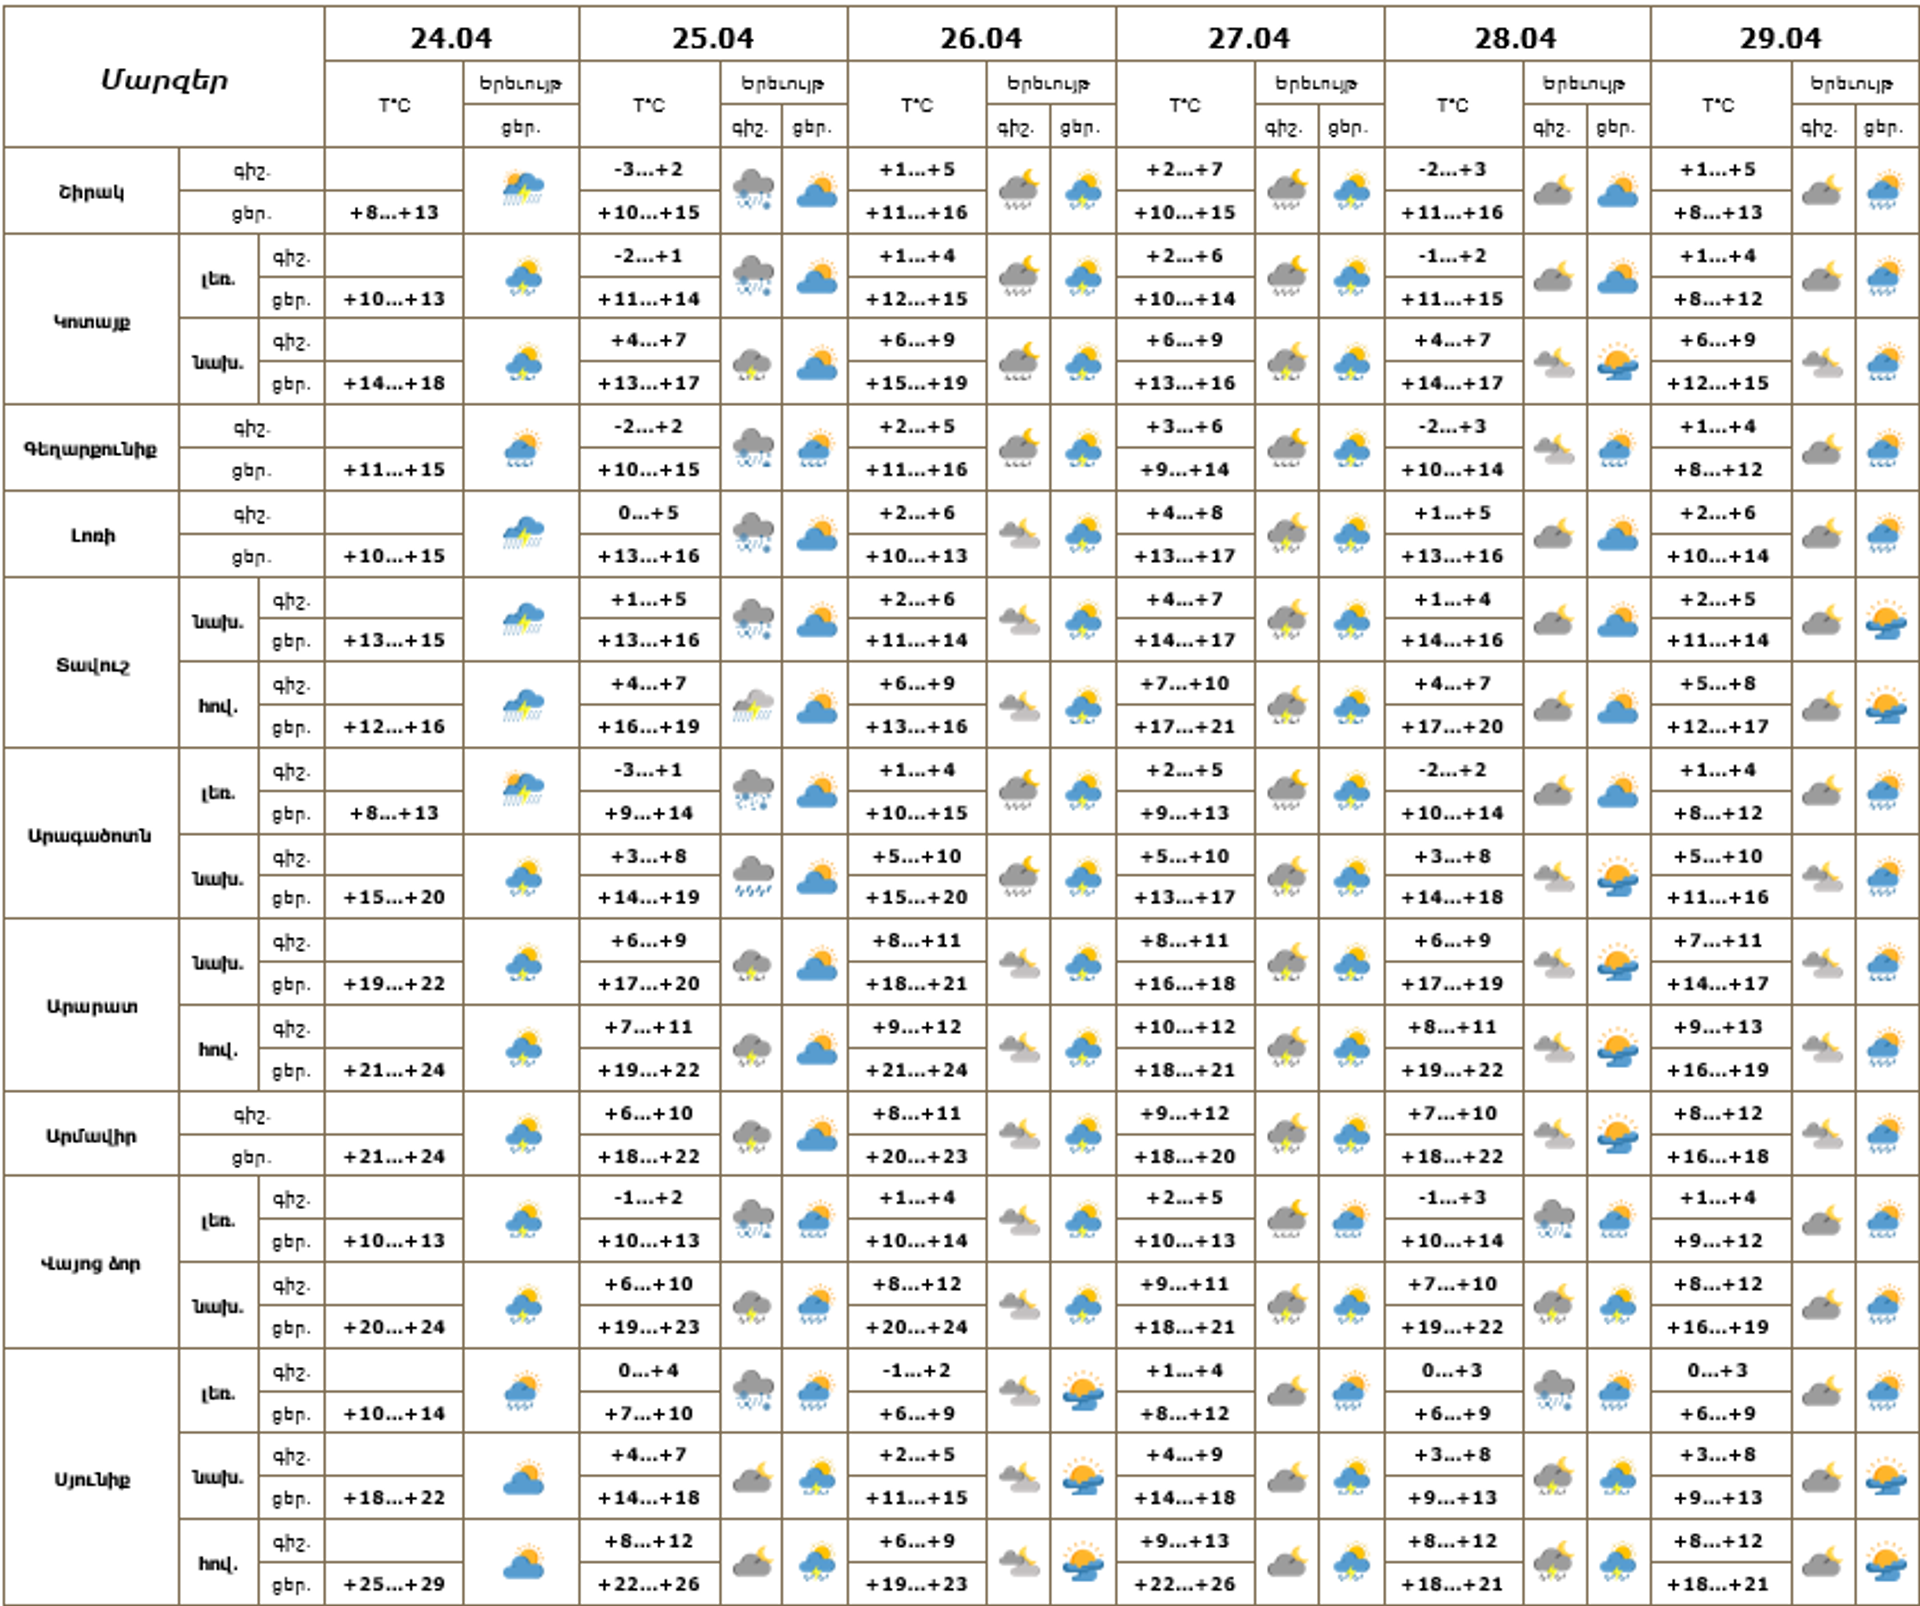Click the +17...+21 temperature cell
The height and width of the screenshot is (1606, 1920).
1185,727
